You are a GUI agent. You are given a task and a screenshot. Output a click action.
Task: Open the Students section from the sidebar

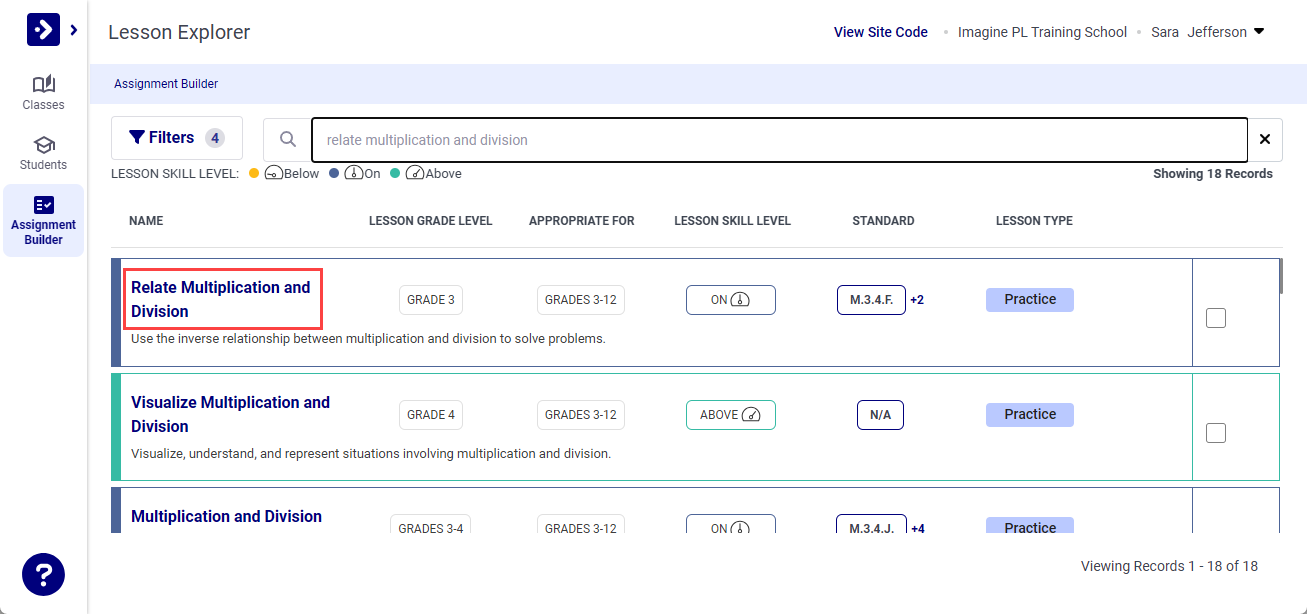click(43, 152)
